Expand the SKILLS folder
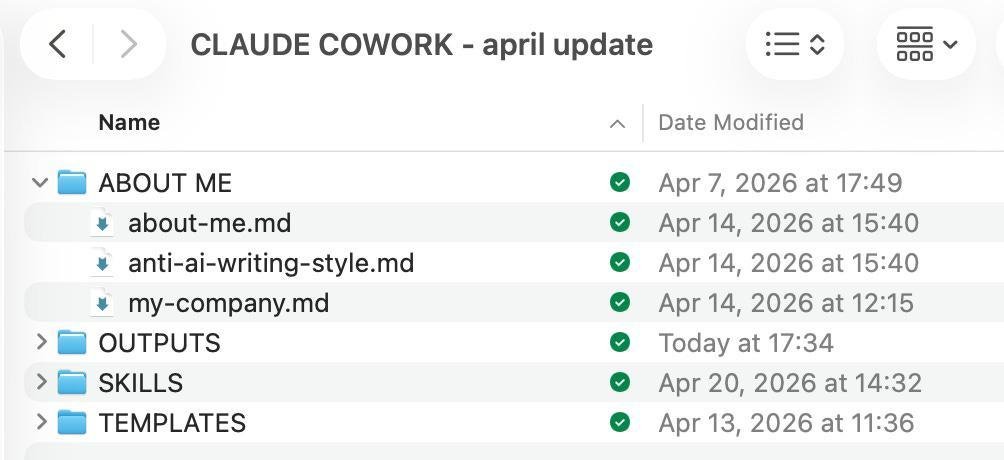The width and height of the screenshot is (1004, 460). [x=42, y=382]
